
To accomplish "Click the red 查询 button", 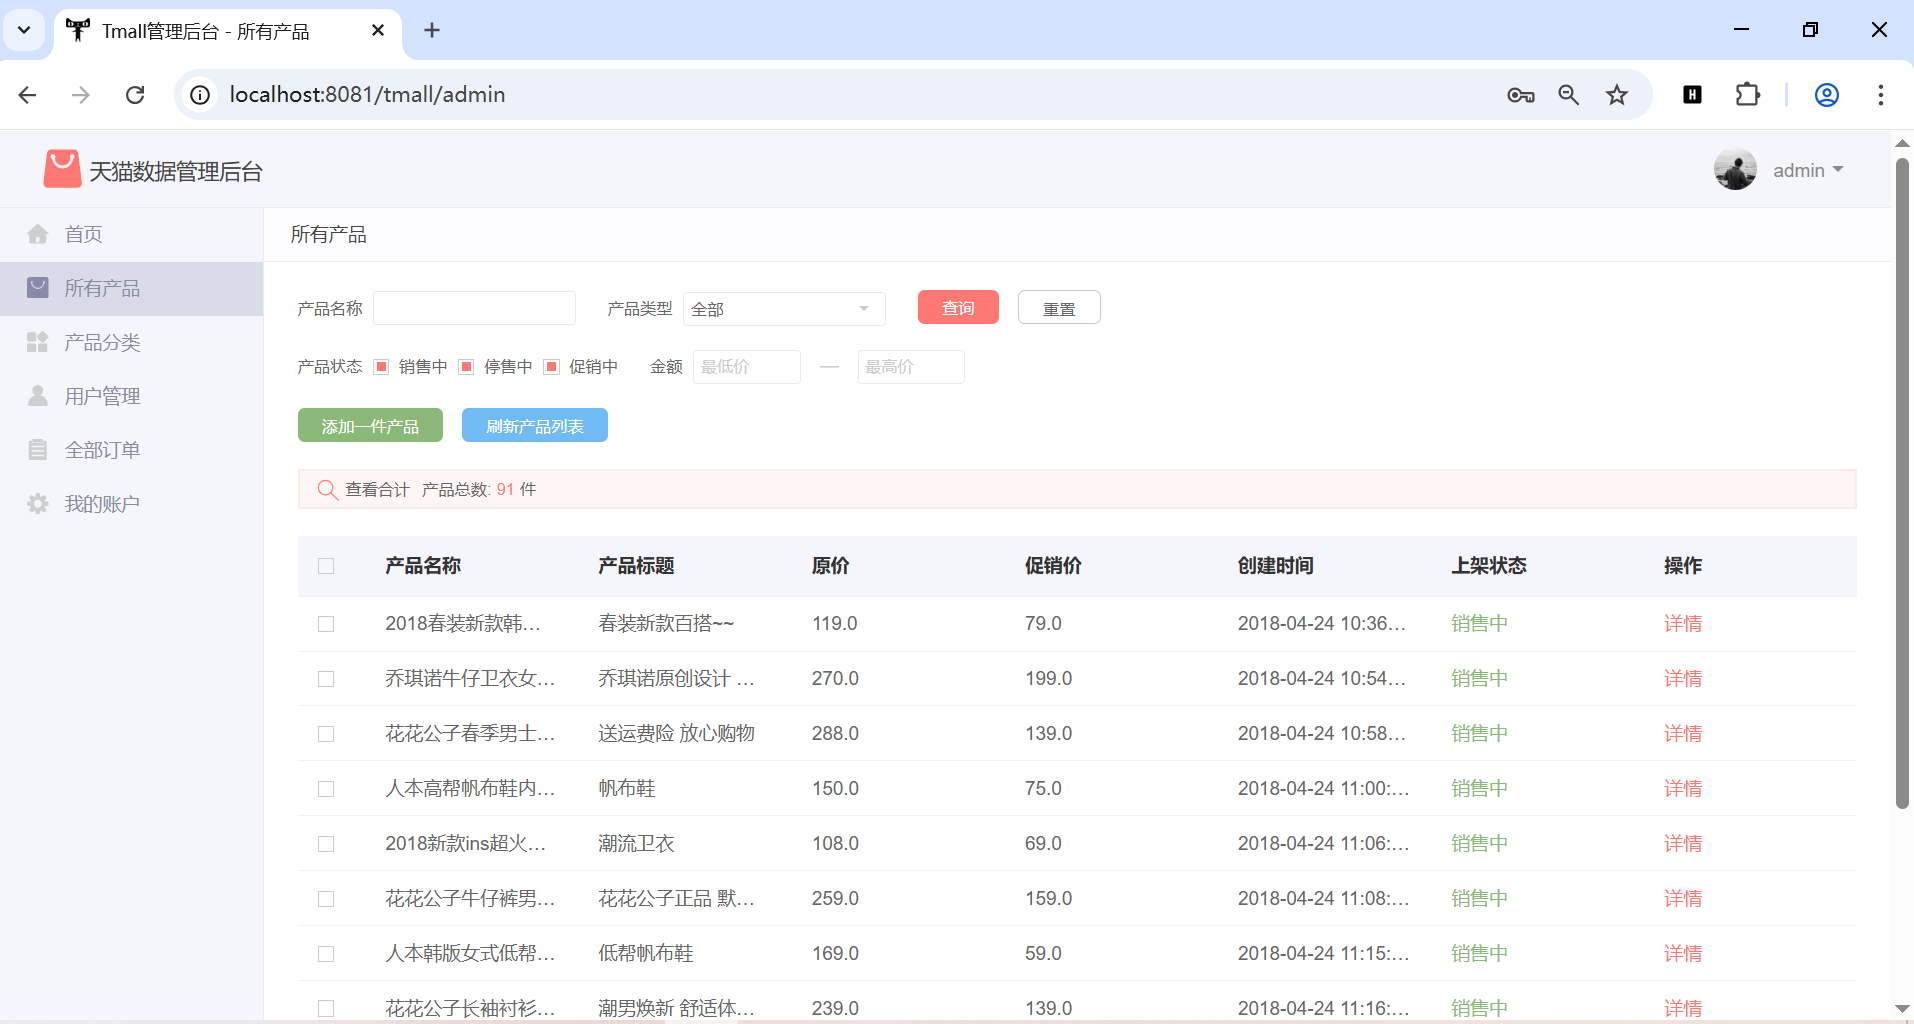I will coord(958,308).
